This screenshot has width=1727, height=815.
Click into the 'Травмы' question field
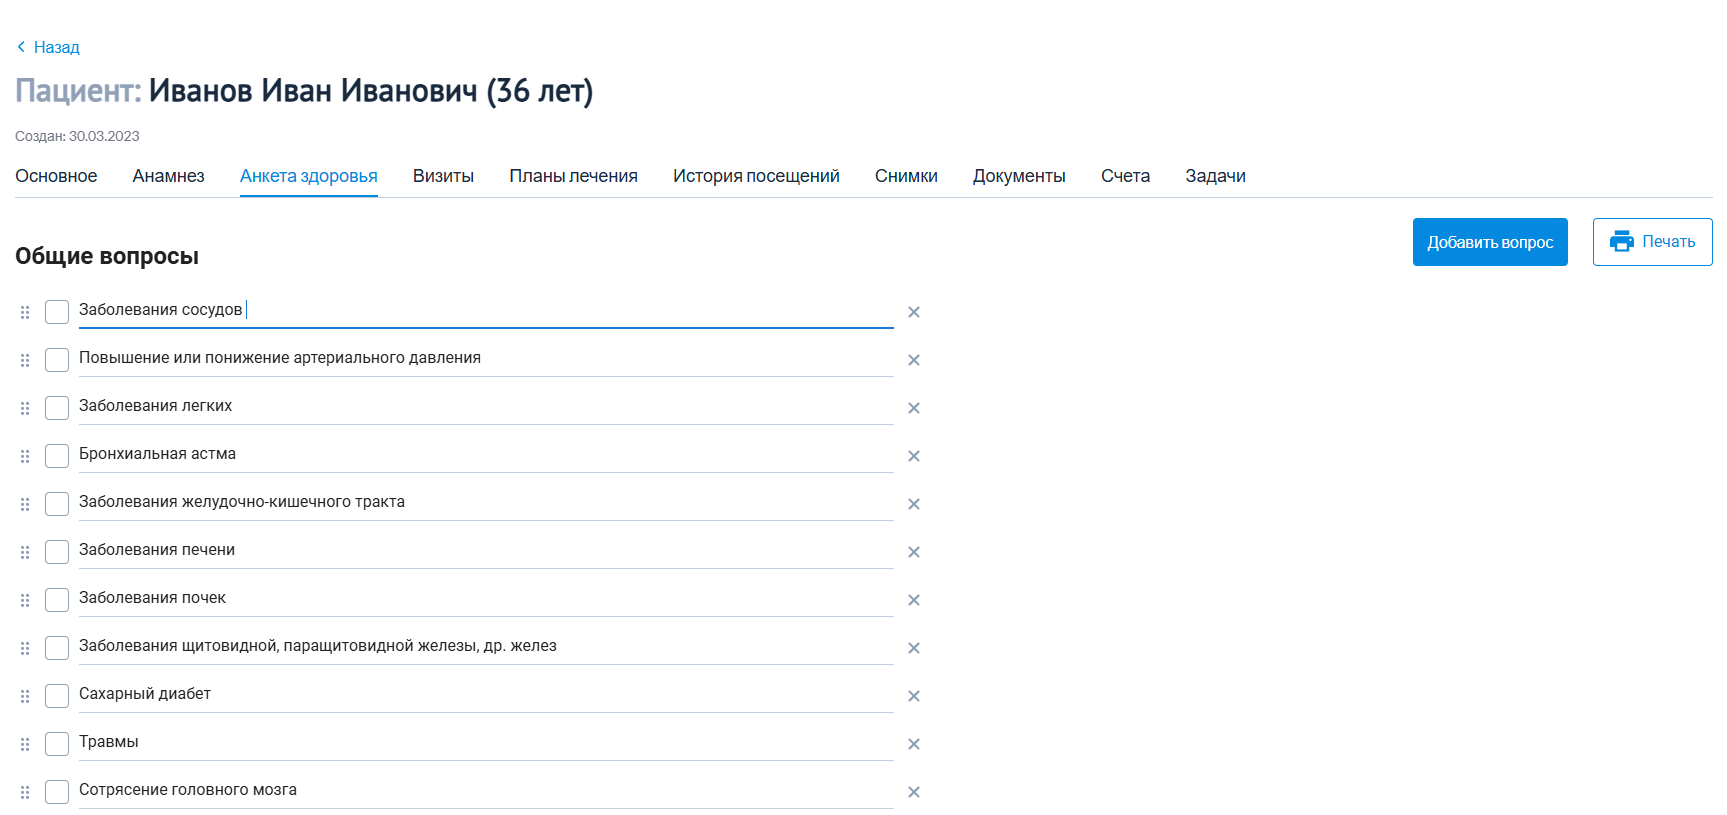coord(486,743)
